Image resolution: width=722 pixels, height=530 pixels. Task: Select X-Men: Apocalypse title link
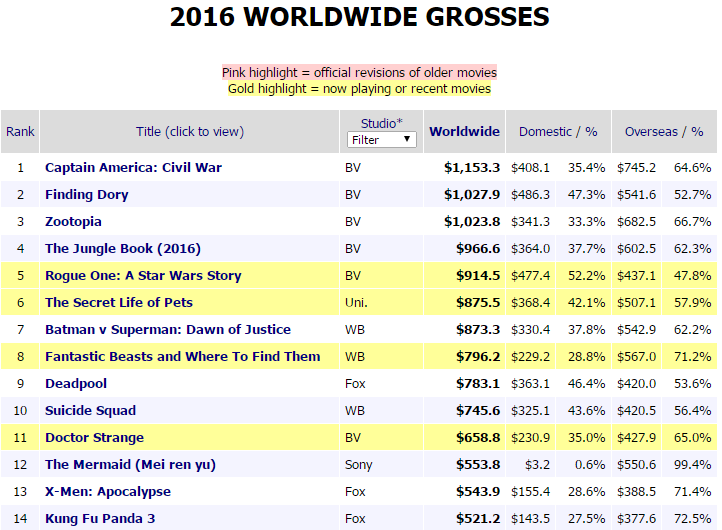108,491
